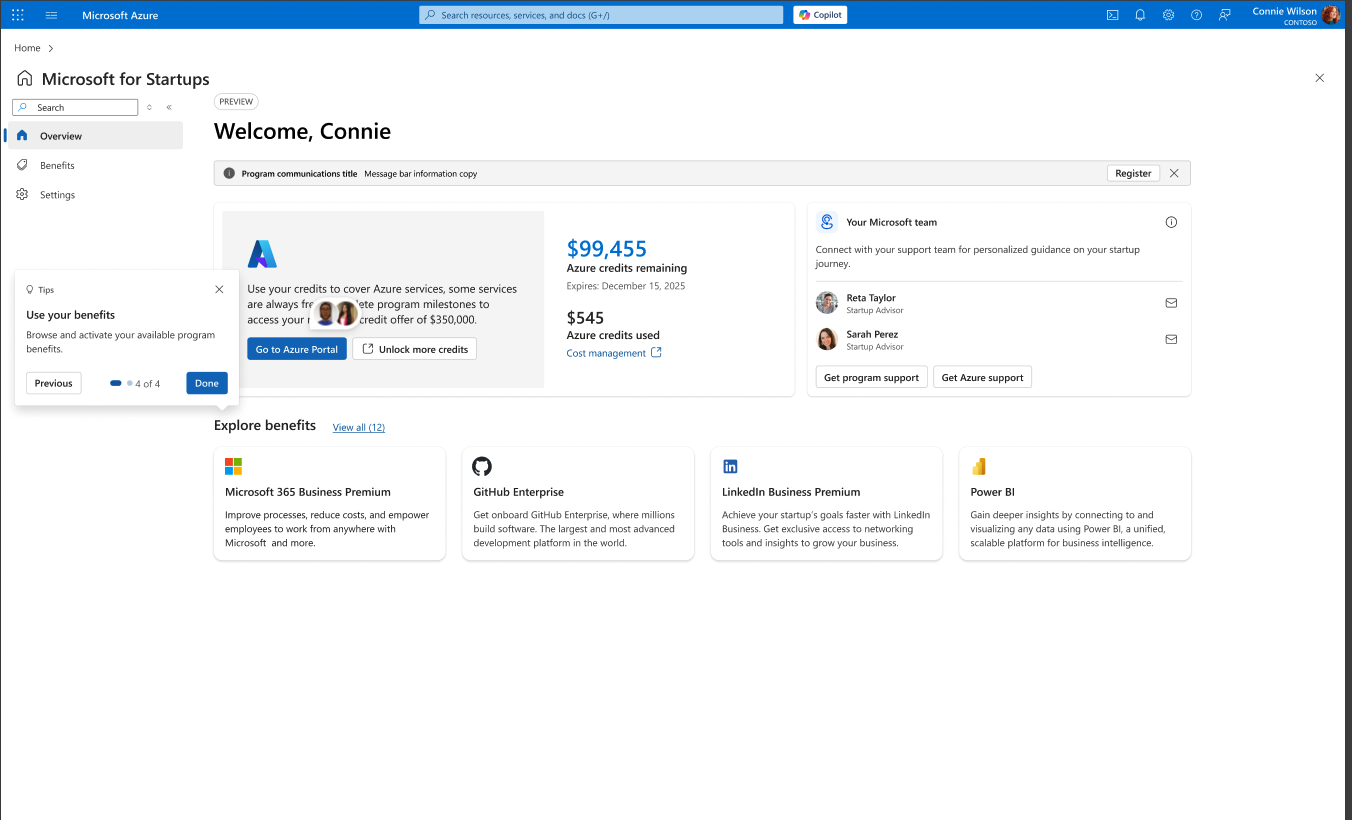
Task: Dismiss the program communications message bar
Action: coord(1174,173)
